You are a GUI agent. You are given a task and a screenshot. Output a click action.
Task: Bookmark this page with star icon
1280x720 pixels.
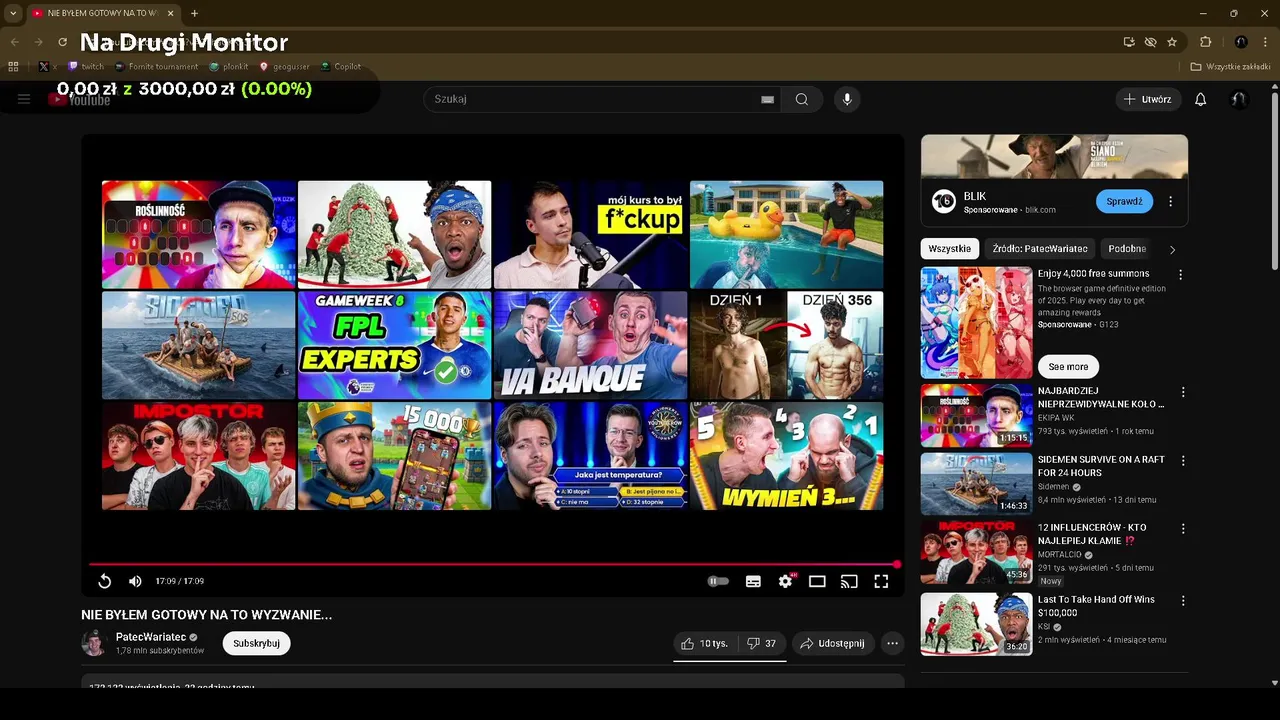[x=1172, y=42]
